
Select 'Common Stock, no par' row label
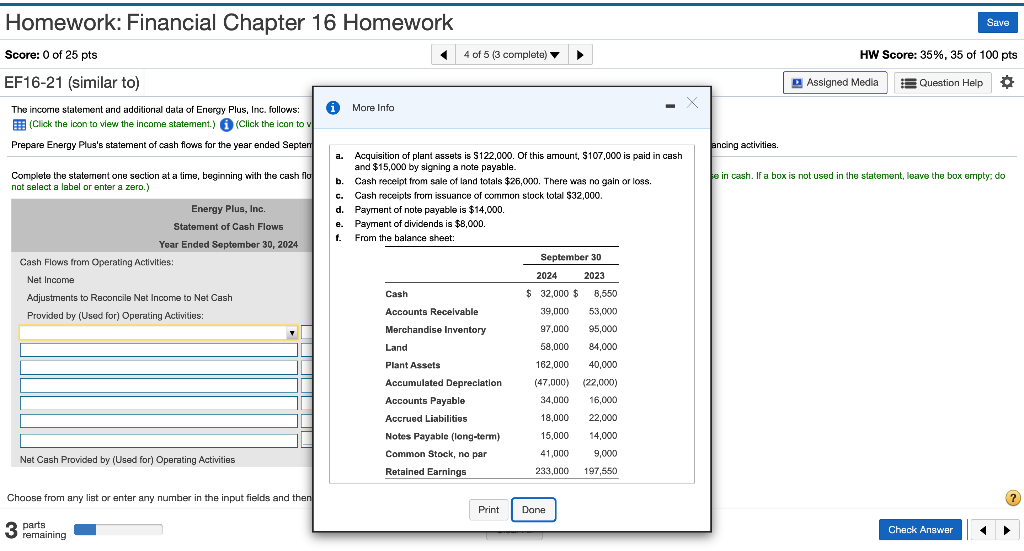[x=436, y=454]
